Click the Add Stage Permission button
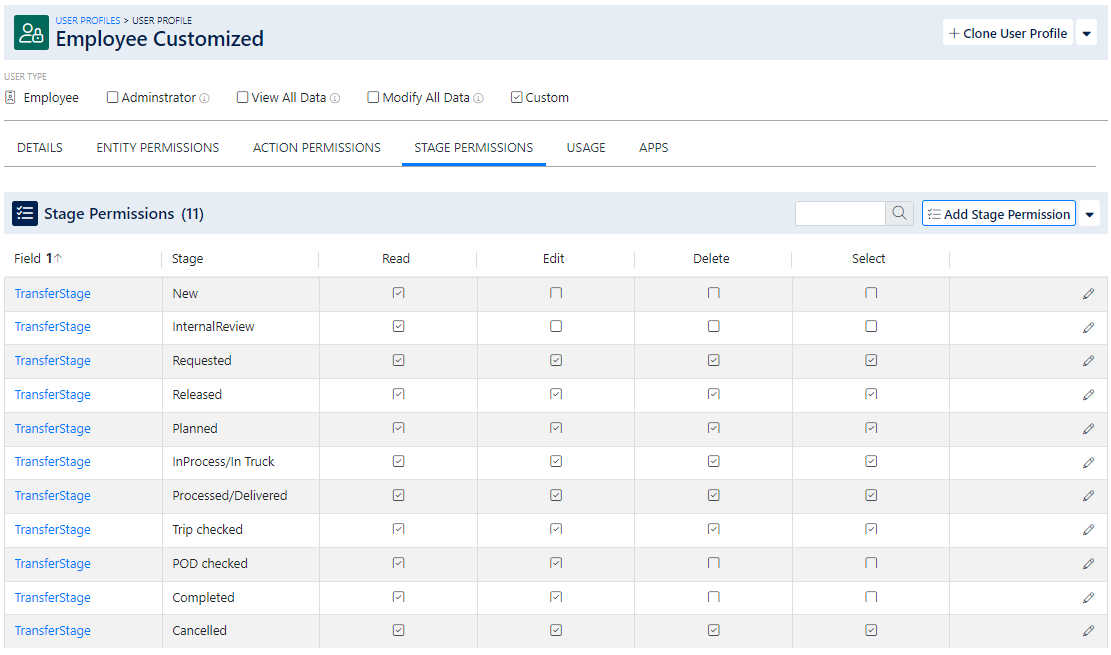 click(998, 214)
